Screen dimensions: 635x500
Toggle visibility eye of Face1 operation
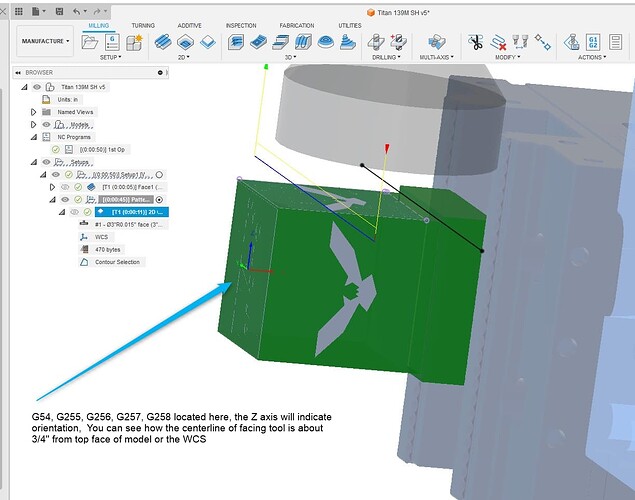point(65,187)
